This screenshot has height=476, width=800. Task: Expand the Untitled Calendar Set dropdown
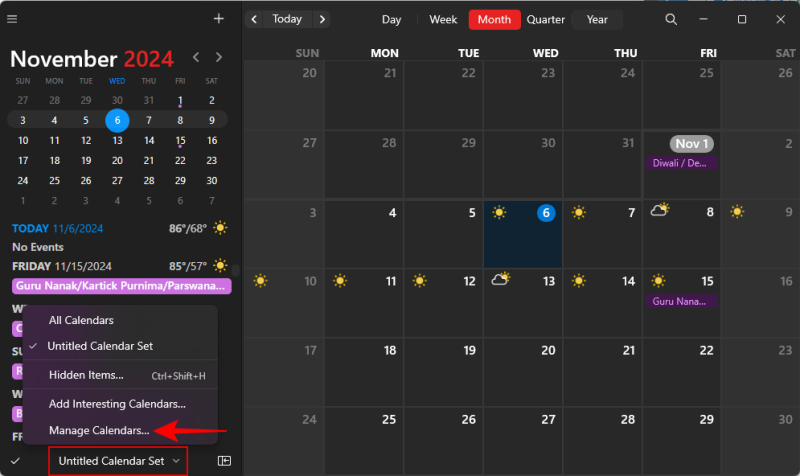[x=119, y=461]
